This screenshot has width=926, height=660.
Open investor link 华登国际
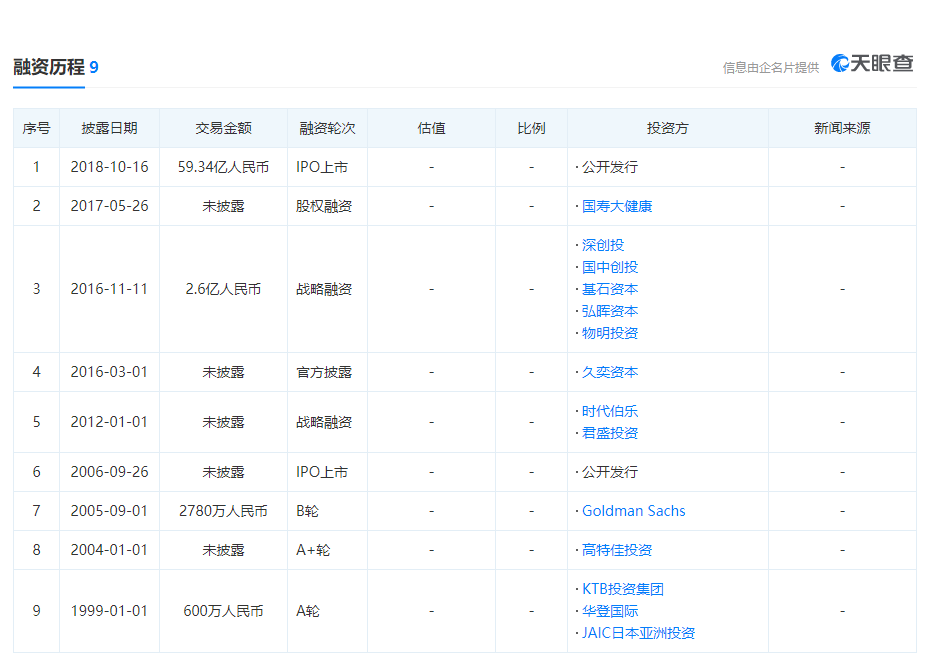pyautogui.click(x=610, y=611)
